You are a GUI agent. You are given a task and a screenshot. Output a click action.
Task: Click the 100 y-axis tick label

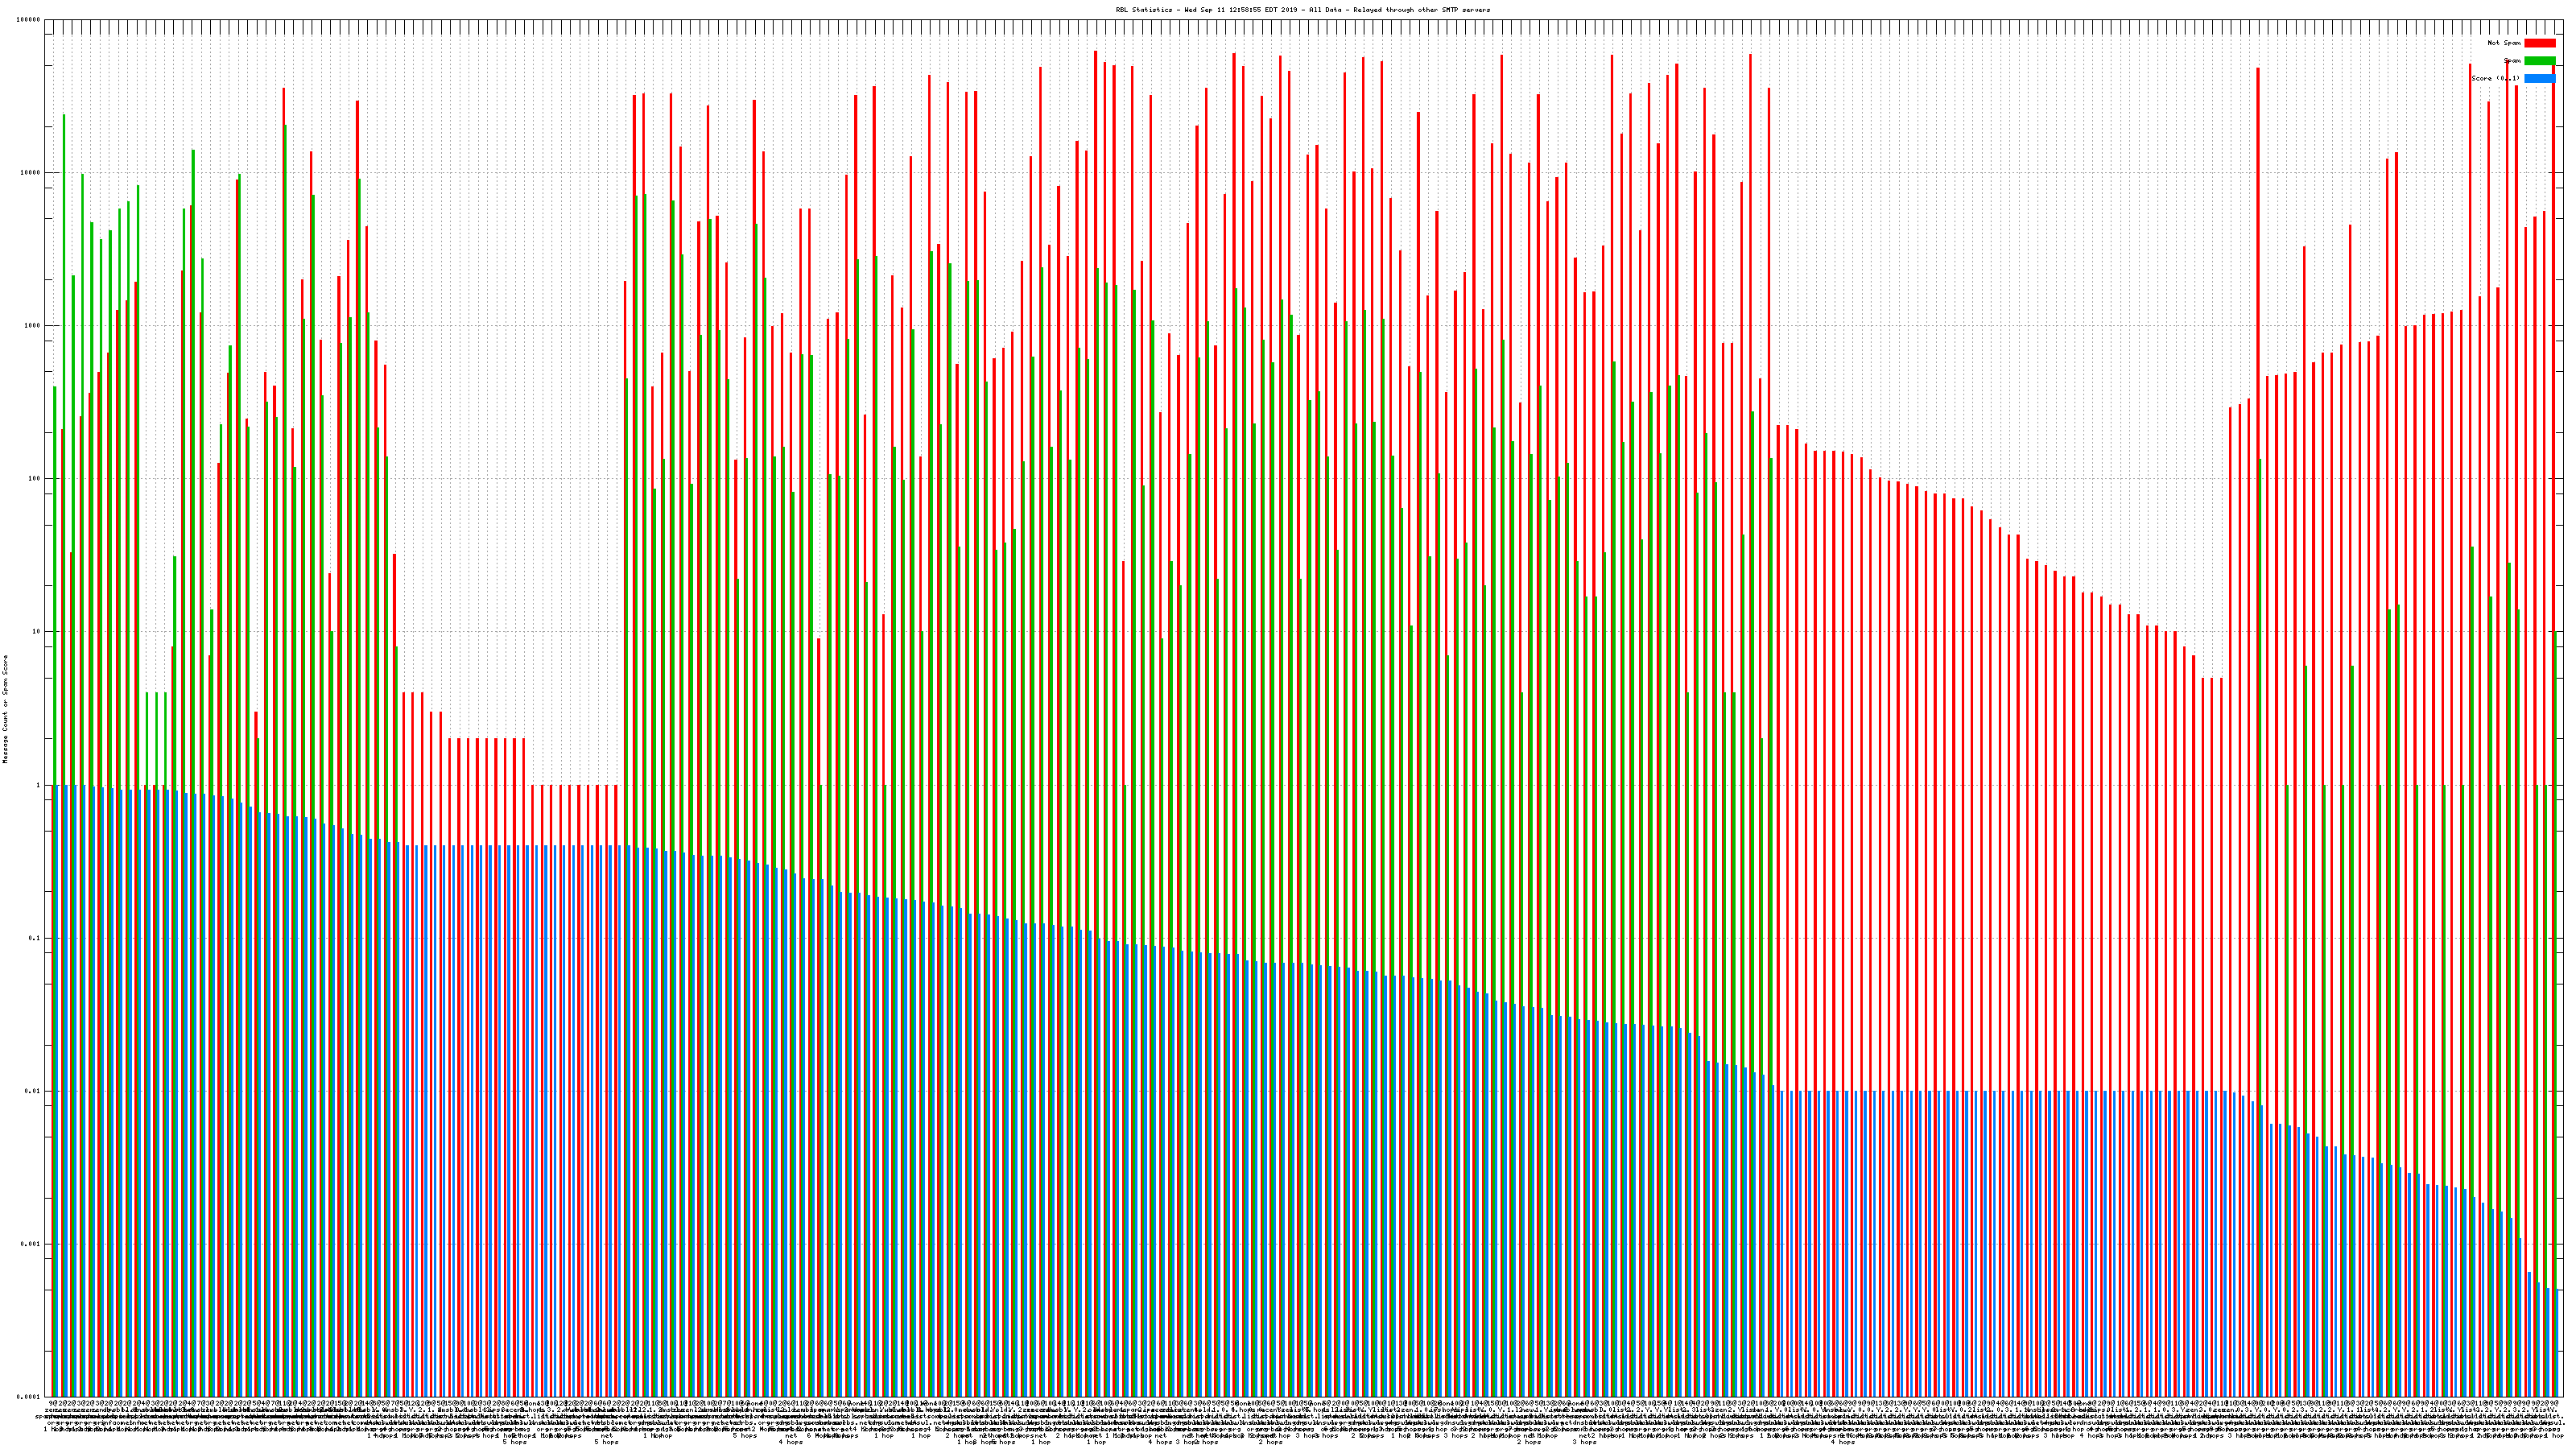coord(35,479)
